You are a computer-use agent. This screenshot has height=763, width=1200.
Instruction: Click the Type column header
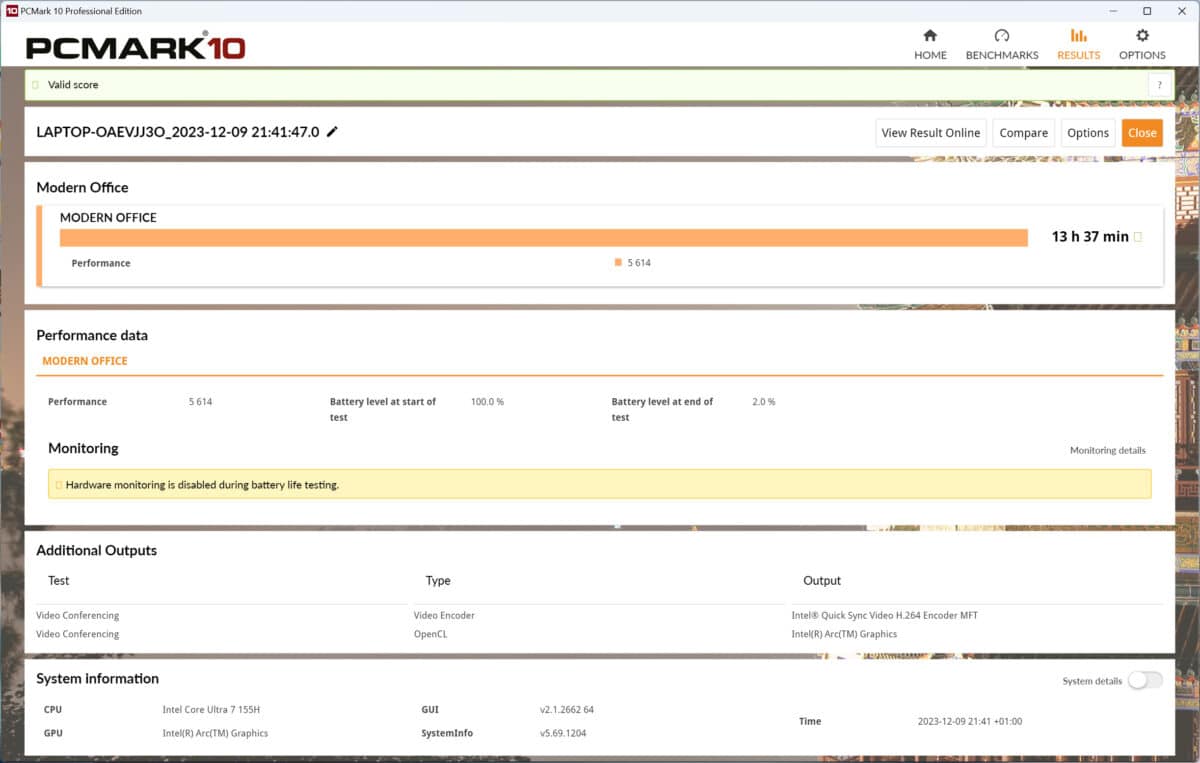point(438,580)
